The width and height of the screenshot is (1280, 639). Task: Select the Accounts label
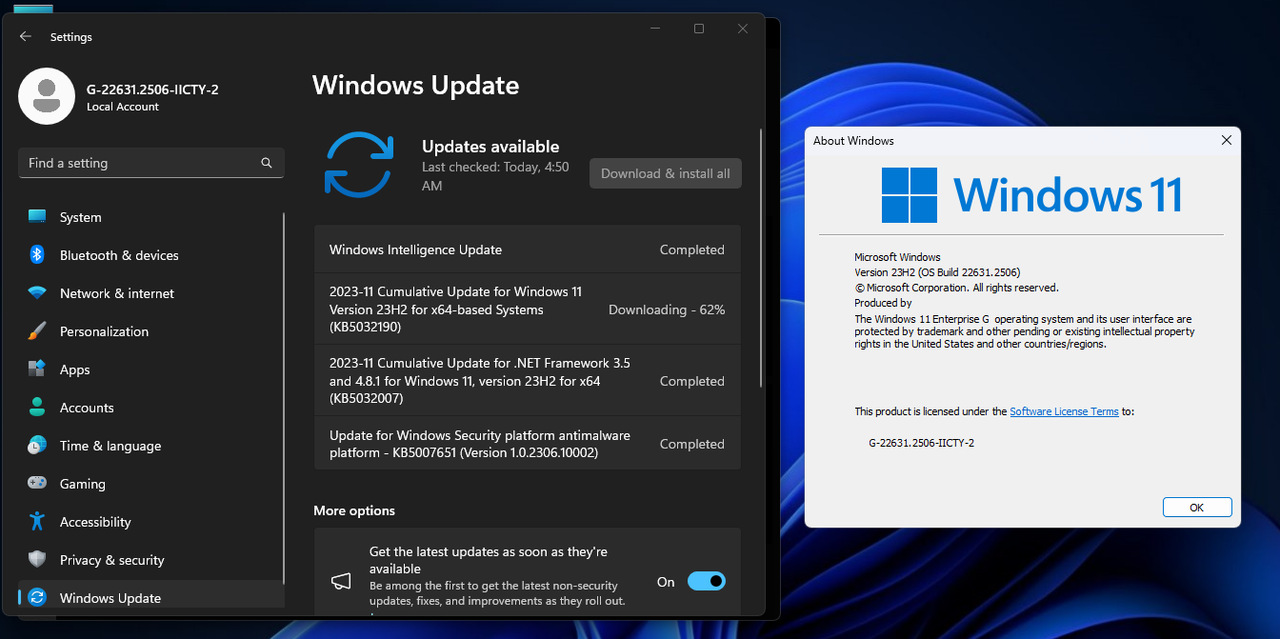pos(87,407)
